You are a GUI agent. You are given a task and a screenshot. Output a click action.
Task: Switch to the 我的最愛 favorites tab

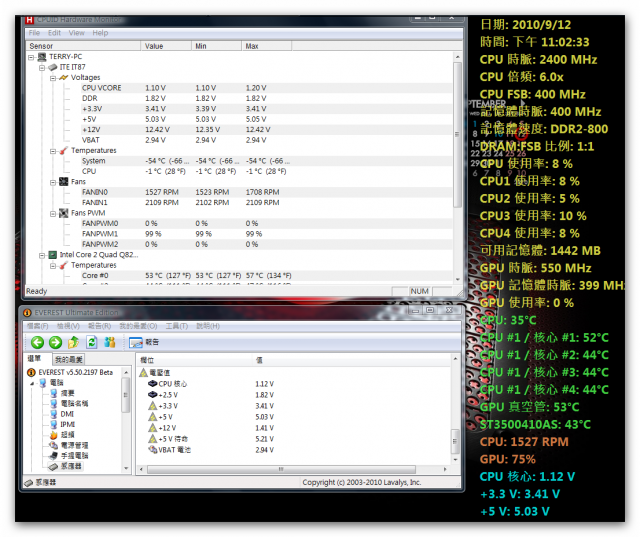pyautogui.click(x=69, y=359)
